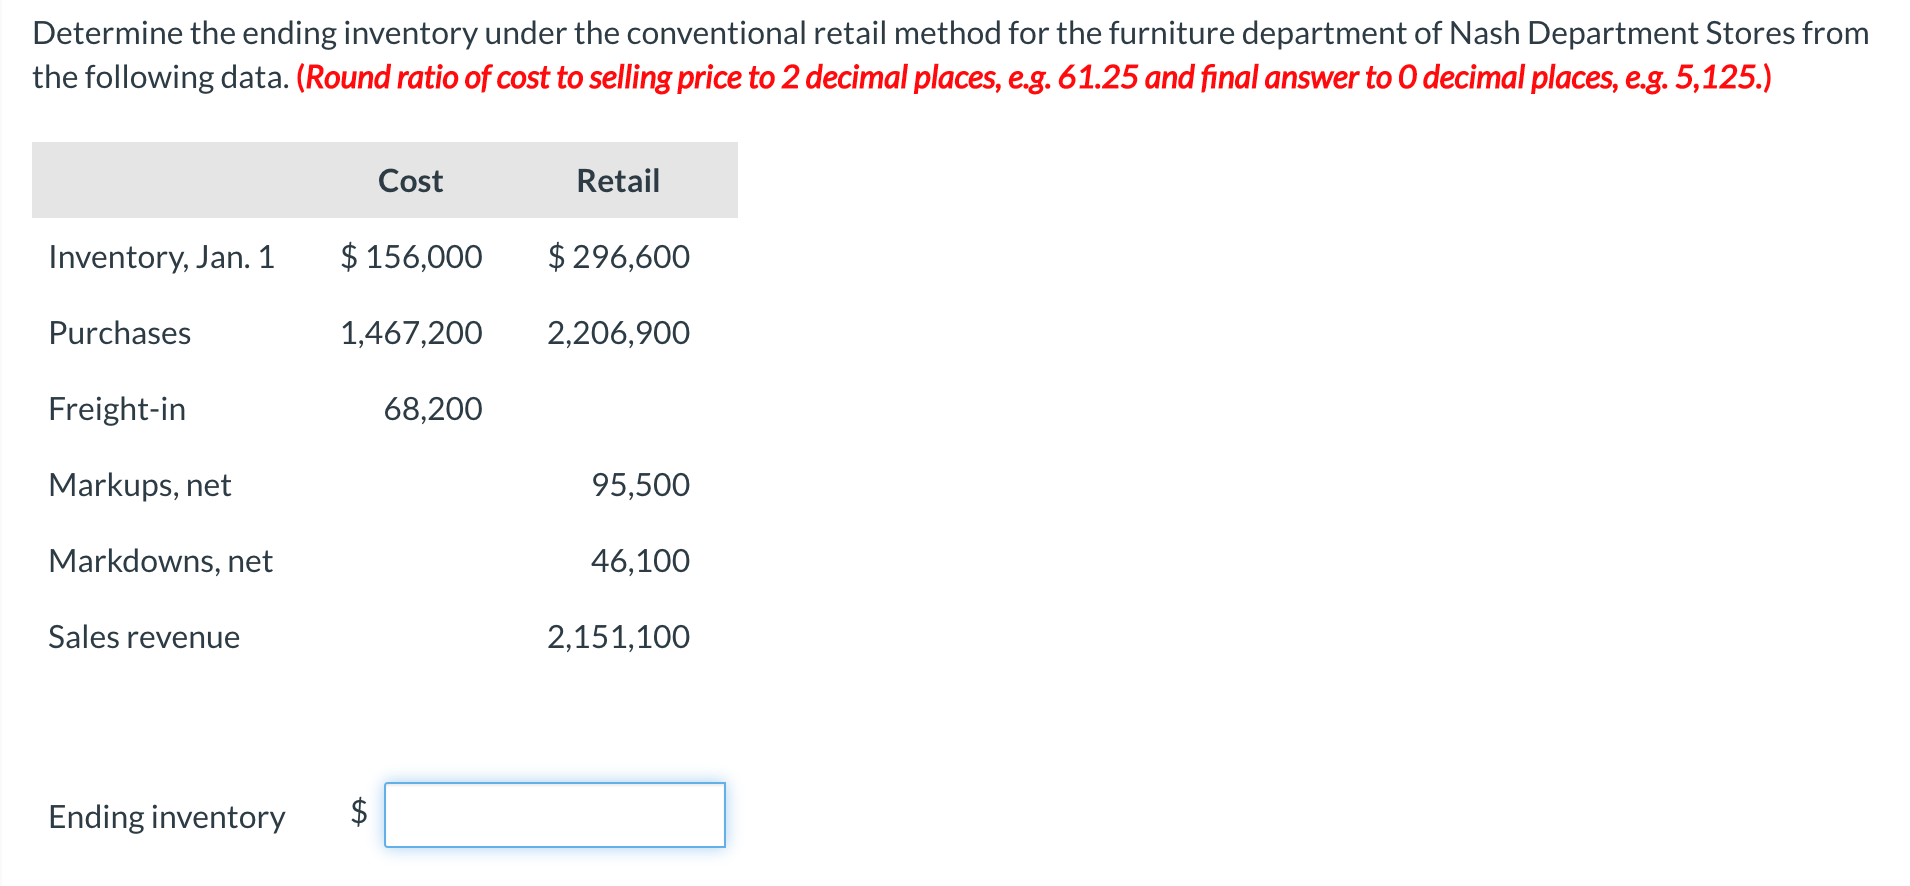Select the Cost column header
The image size is (1910, 886).
pos(409,180)
